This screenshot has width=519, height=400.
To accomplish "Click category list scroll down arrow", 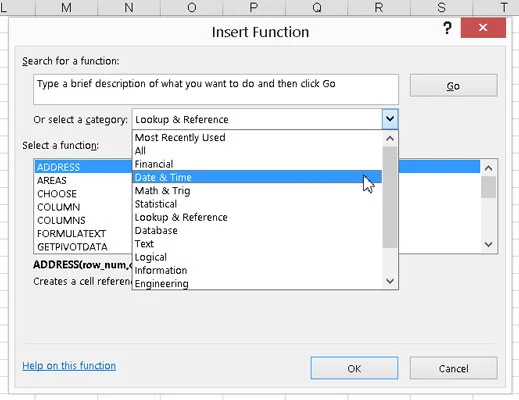I will [x=390, y=281].
